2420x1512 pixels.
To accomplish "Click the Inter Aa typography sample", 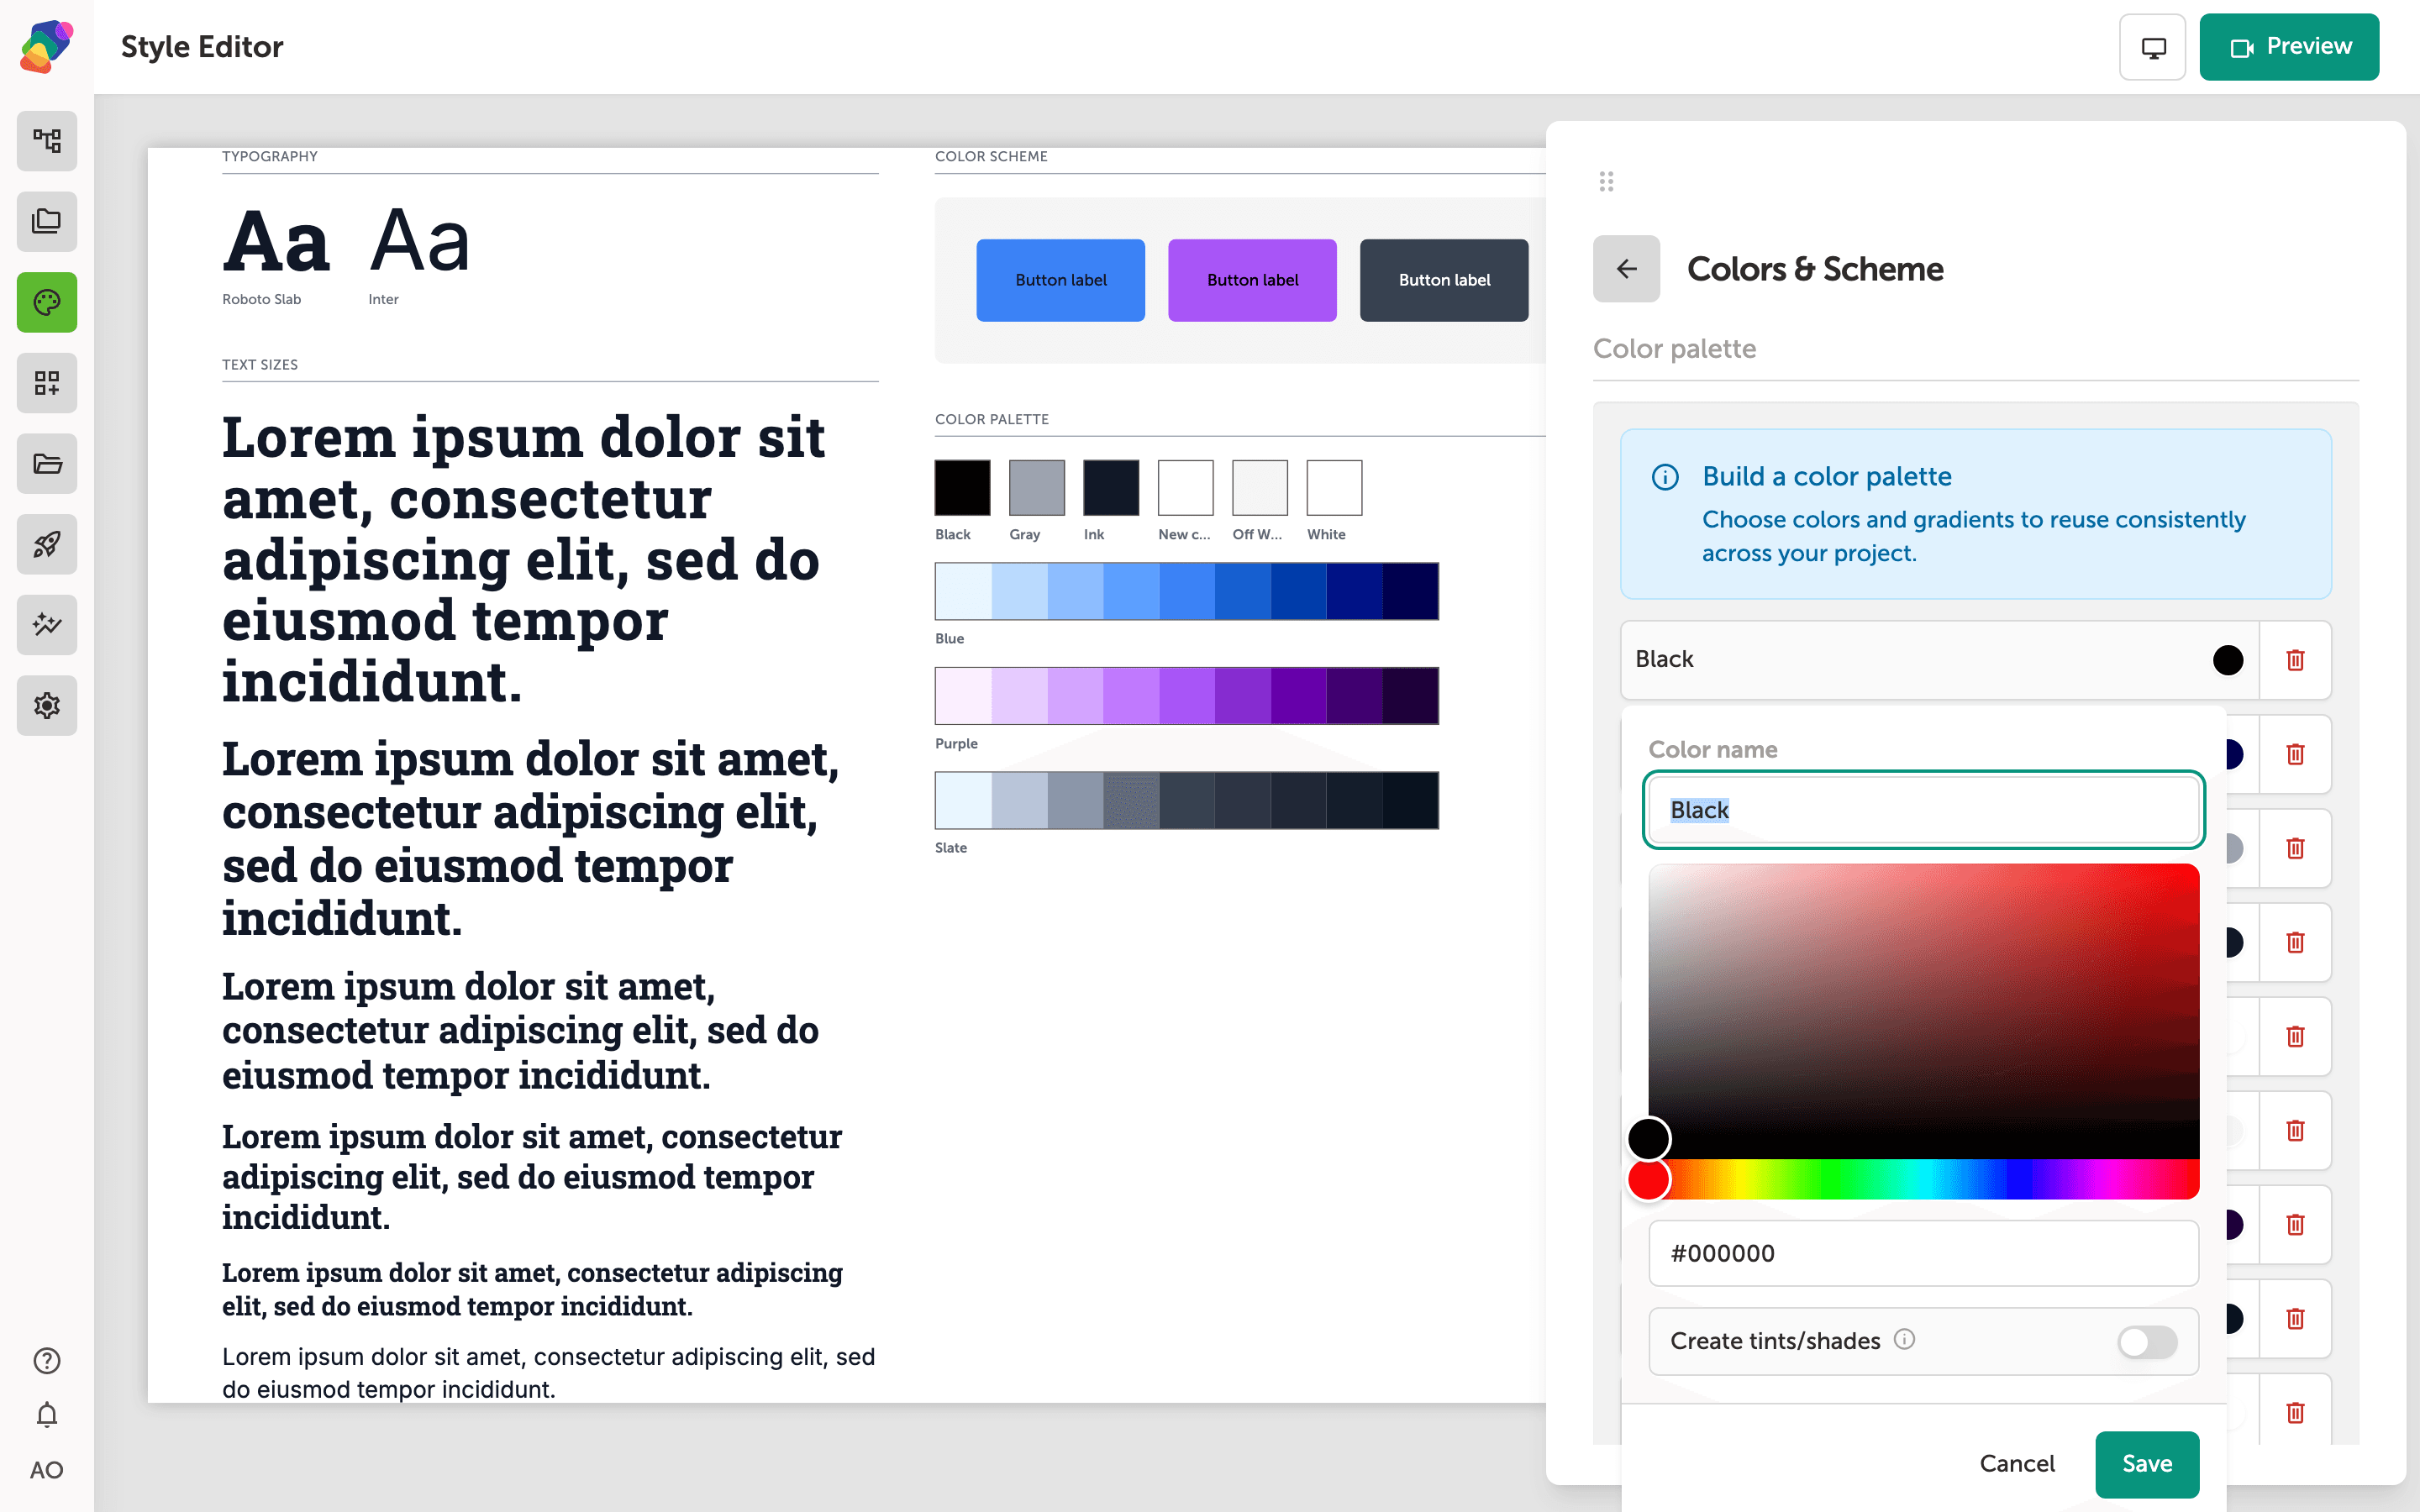I will pyautogui.click(x=419, y=241).
